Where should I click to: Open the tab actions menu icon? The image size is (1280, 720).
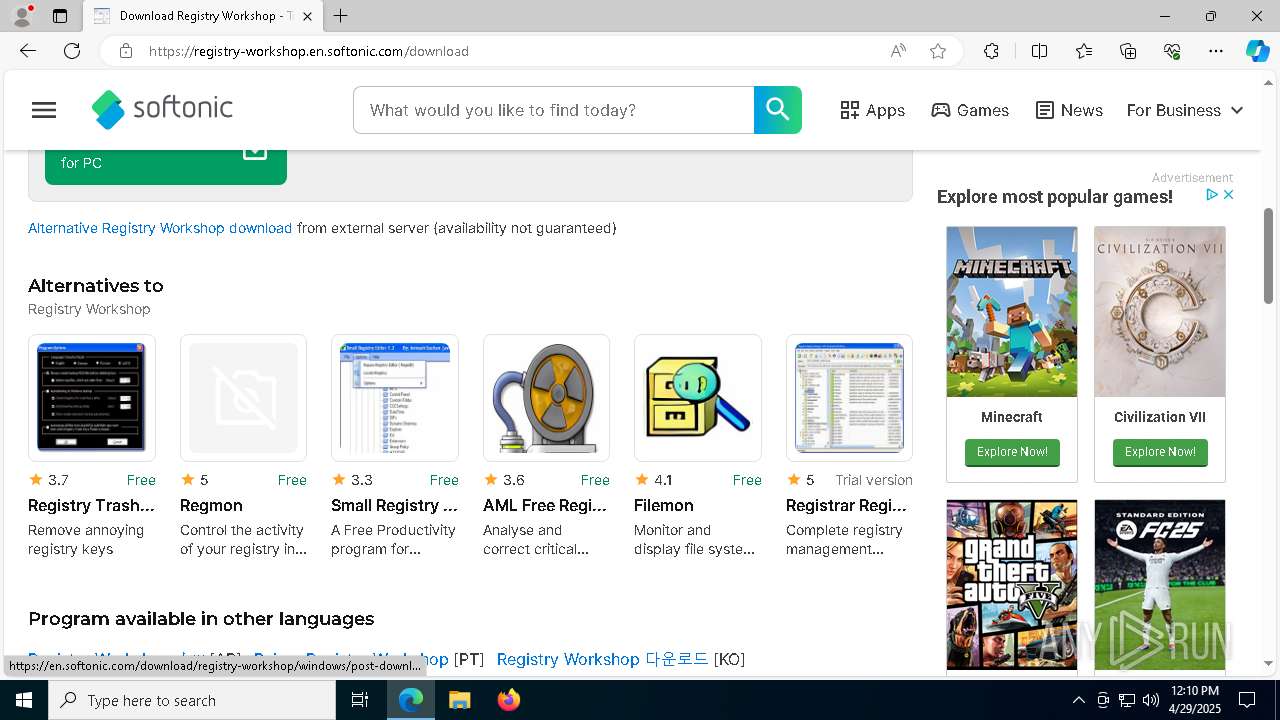point(60,16)
